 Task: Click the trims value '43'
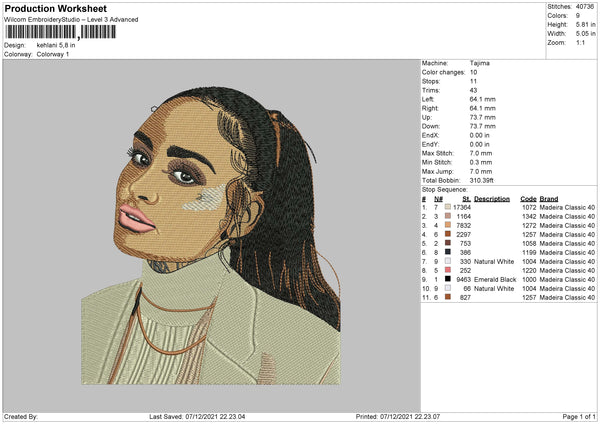coord(473,90)
